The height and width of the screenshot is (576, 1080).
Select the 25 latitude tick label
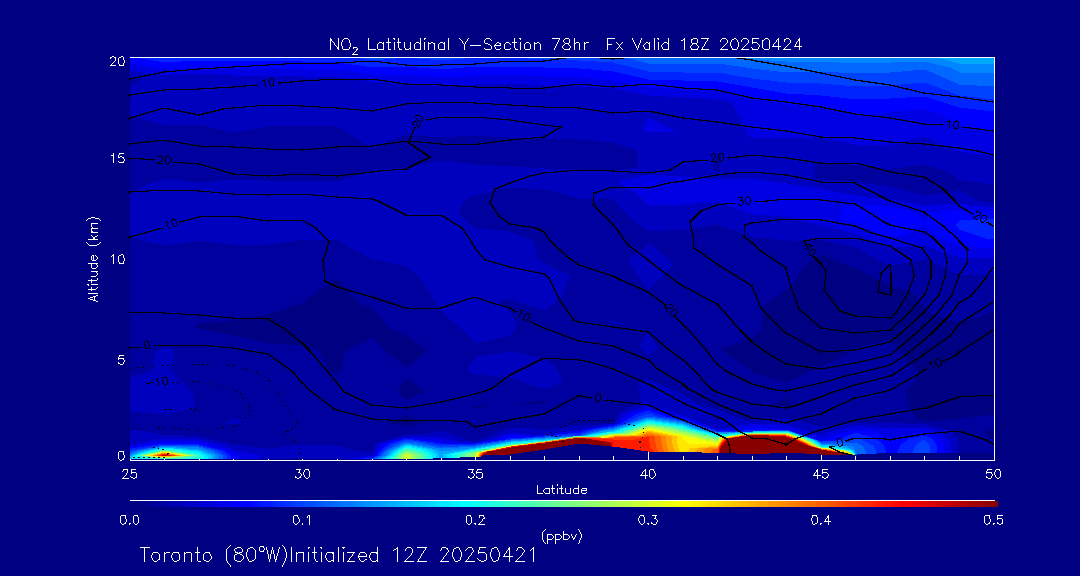click(x=129, y=472)
